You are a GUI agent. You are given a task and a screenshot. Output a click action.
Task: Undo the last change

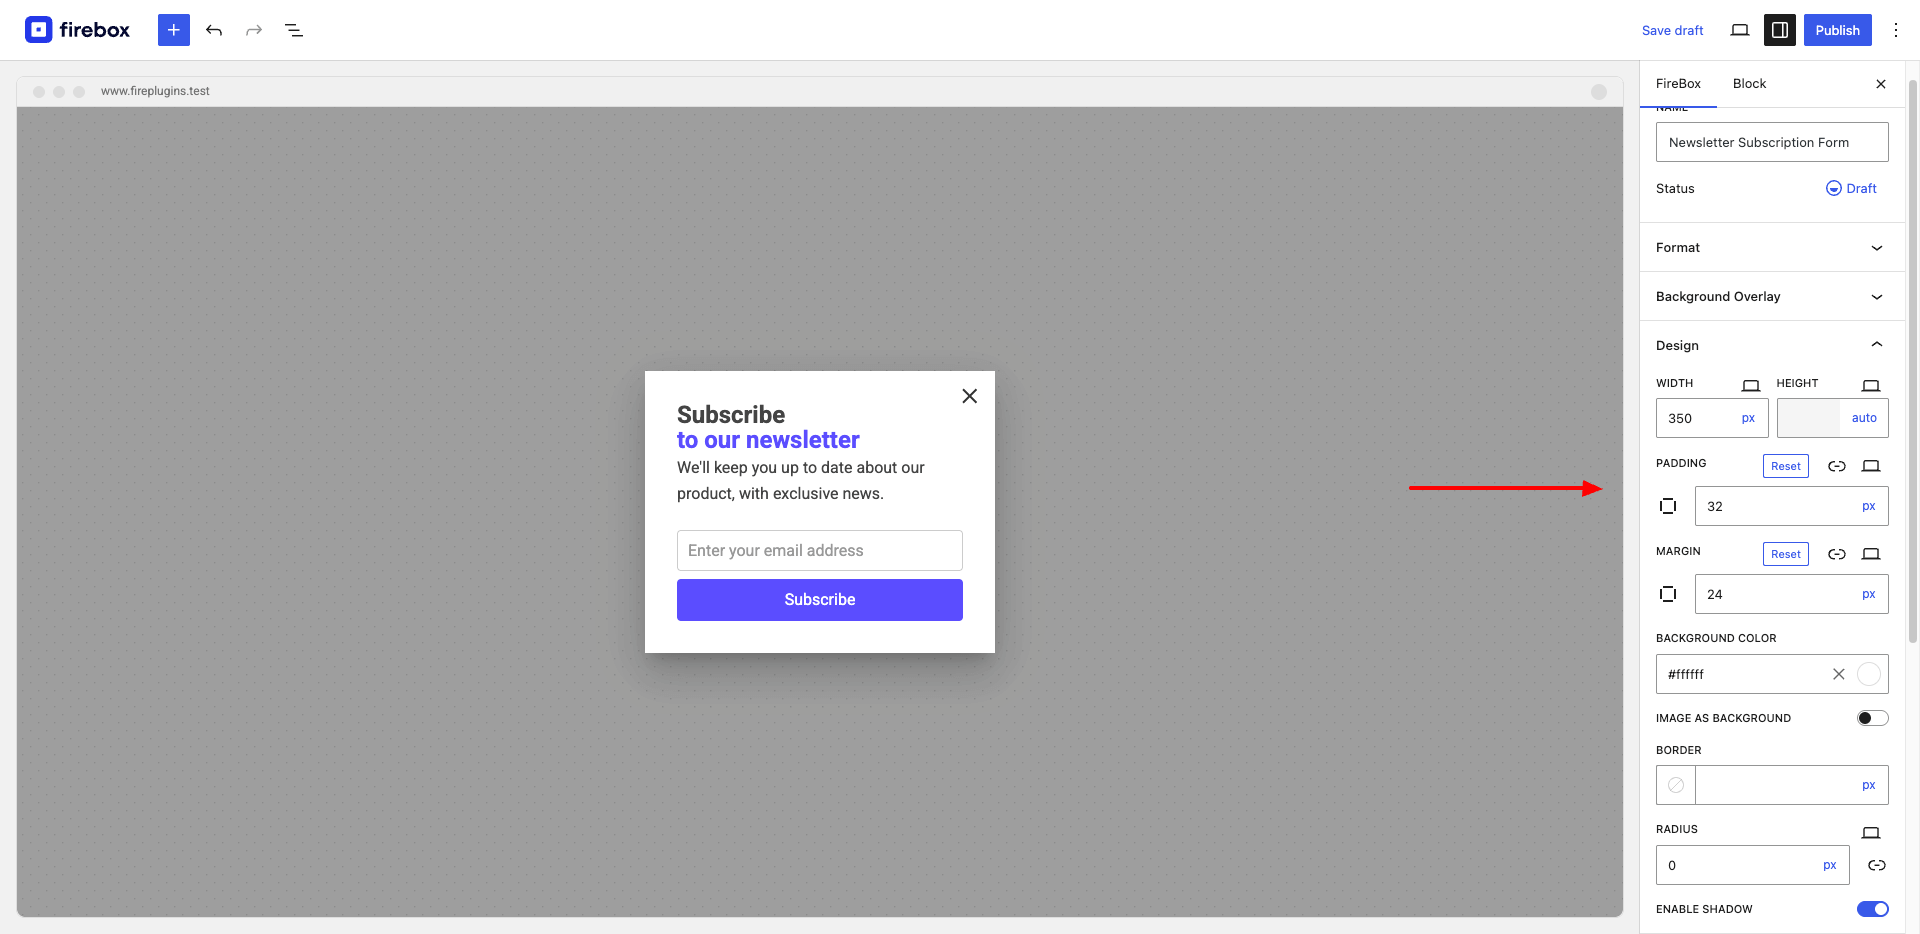pos(214,30)
